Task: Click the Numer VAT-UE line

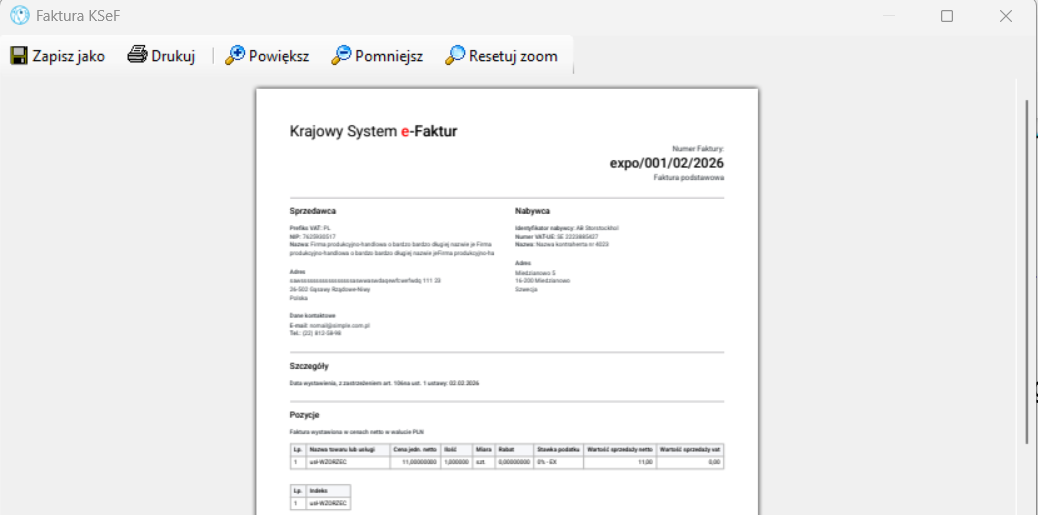Action: tap(556, 236)
